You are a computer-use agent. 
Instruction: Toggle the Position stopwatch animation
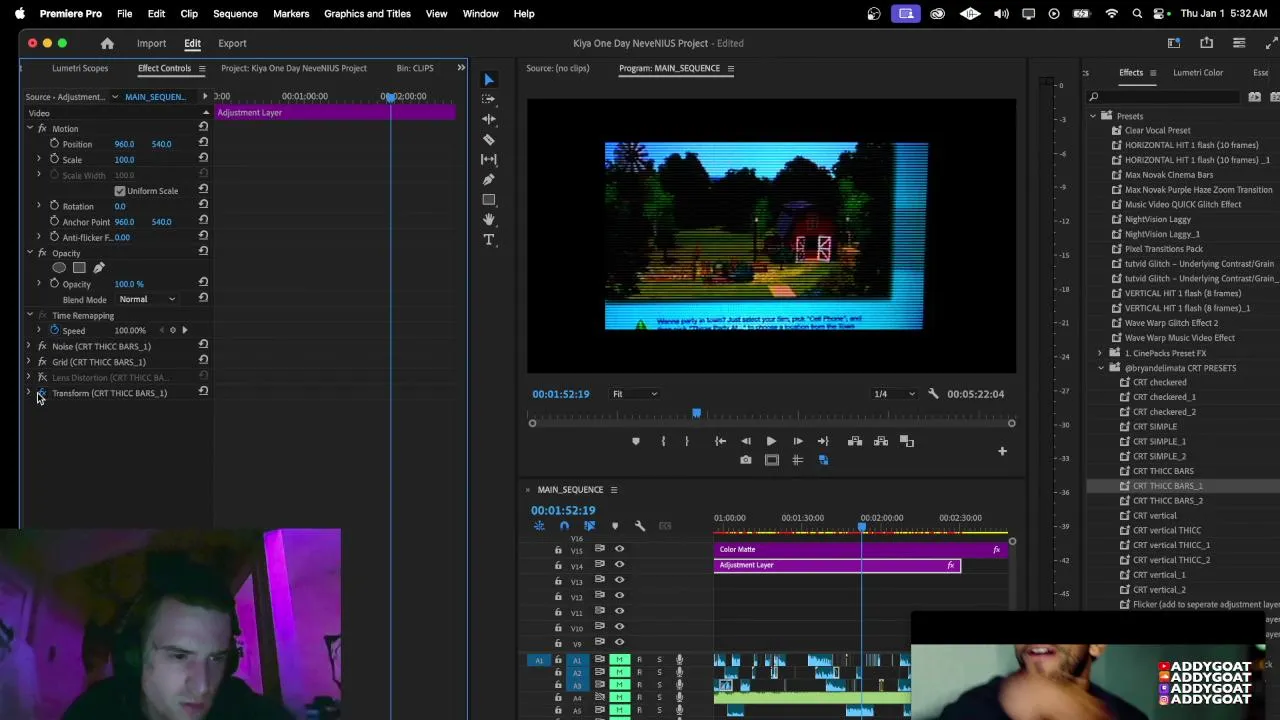tap(54, 144)
